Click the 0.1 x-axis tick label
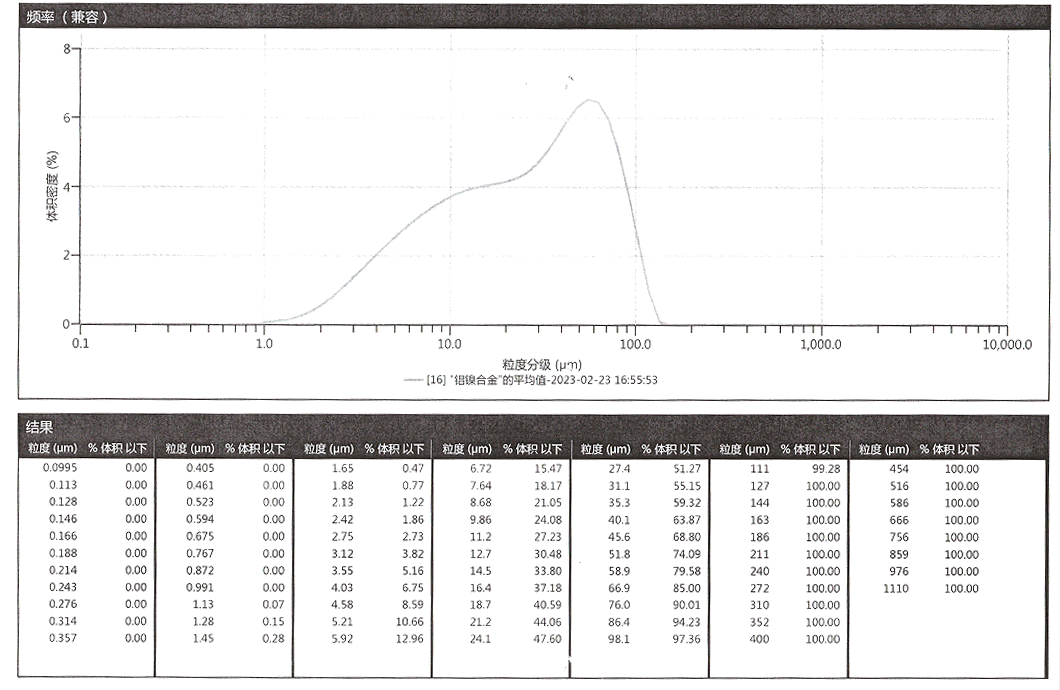This screenshot has height=690, width=1060. (80, 344)
